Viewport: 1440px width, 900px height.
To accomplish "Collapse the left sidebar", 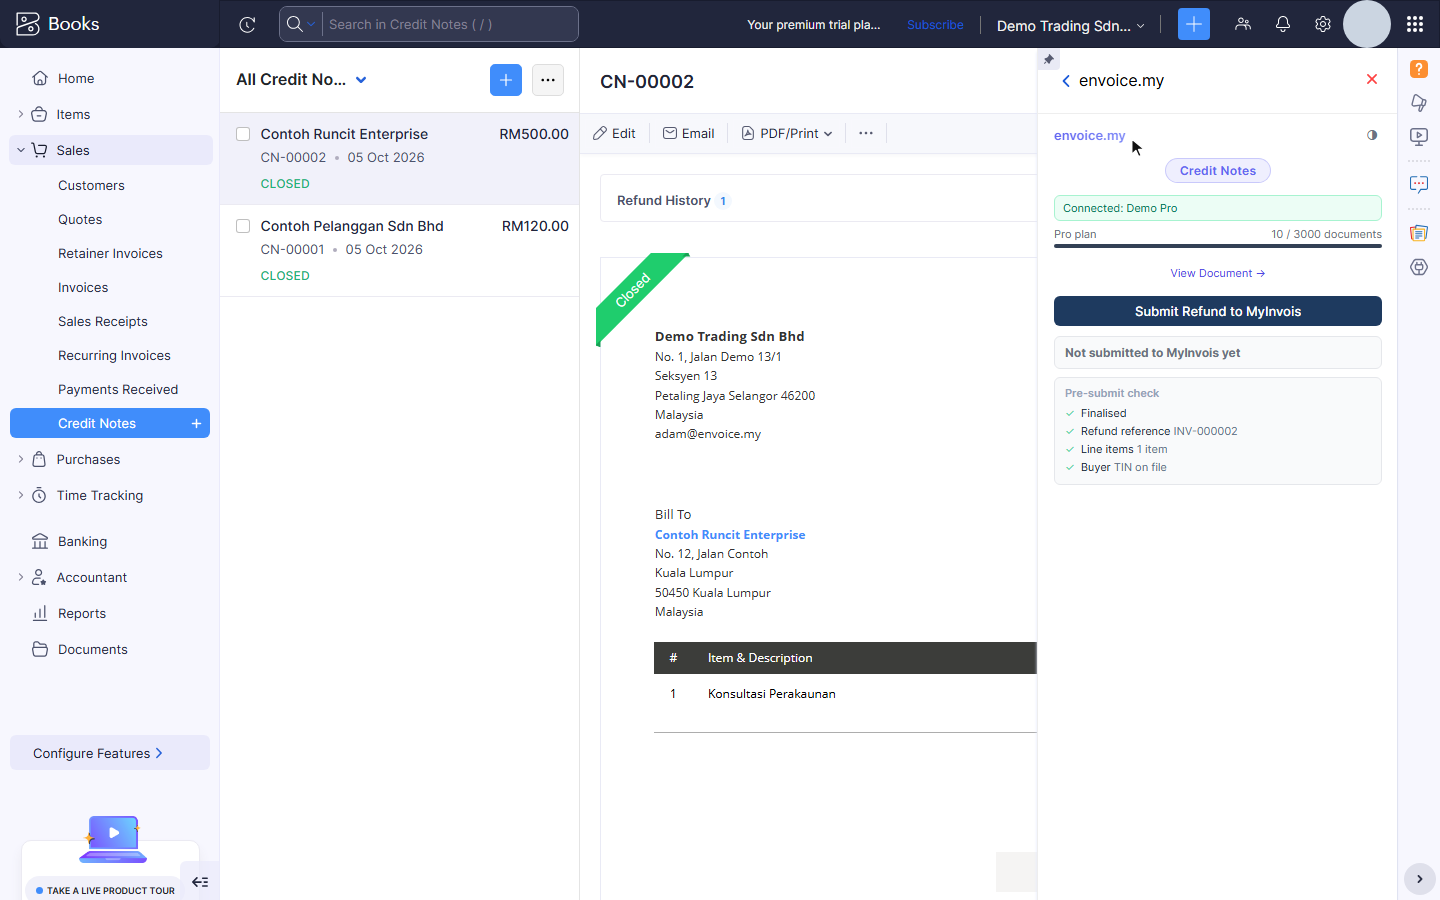I will coord(200,881).
